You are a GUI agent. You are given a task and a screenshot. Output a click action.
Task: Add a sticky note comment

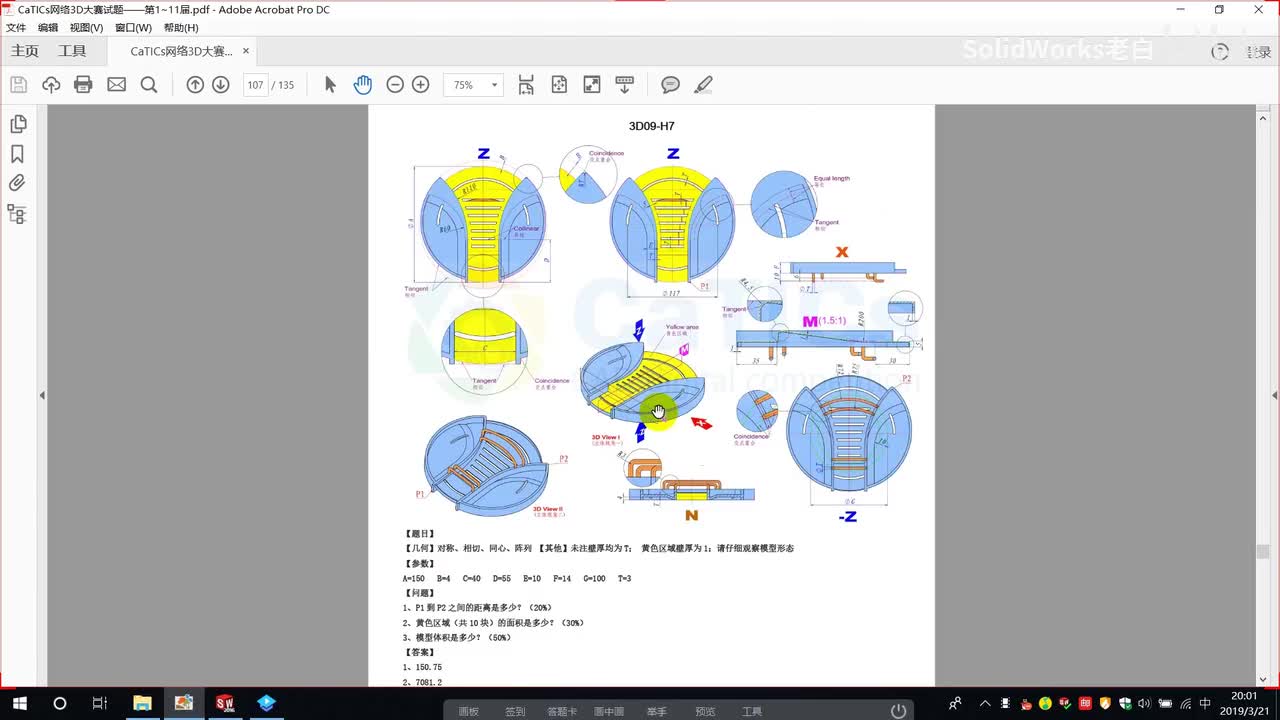pyautogui.click(x=670, y=85)
